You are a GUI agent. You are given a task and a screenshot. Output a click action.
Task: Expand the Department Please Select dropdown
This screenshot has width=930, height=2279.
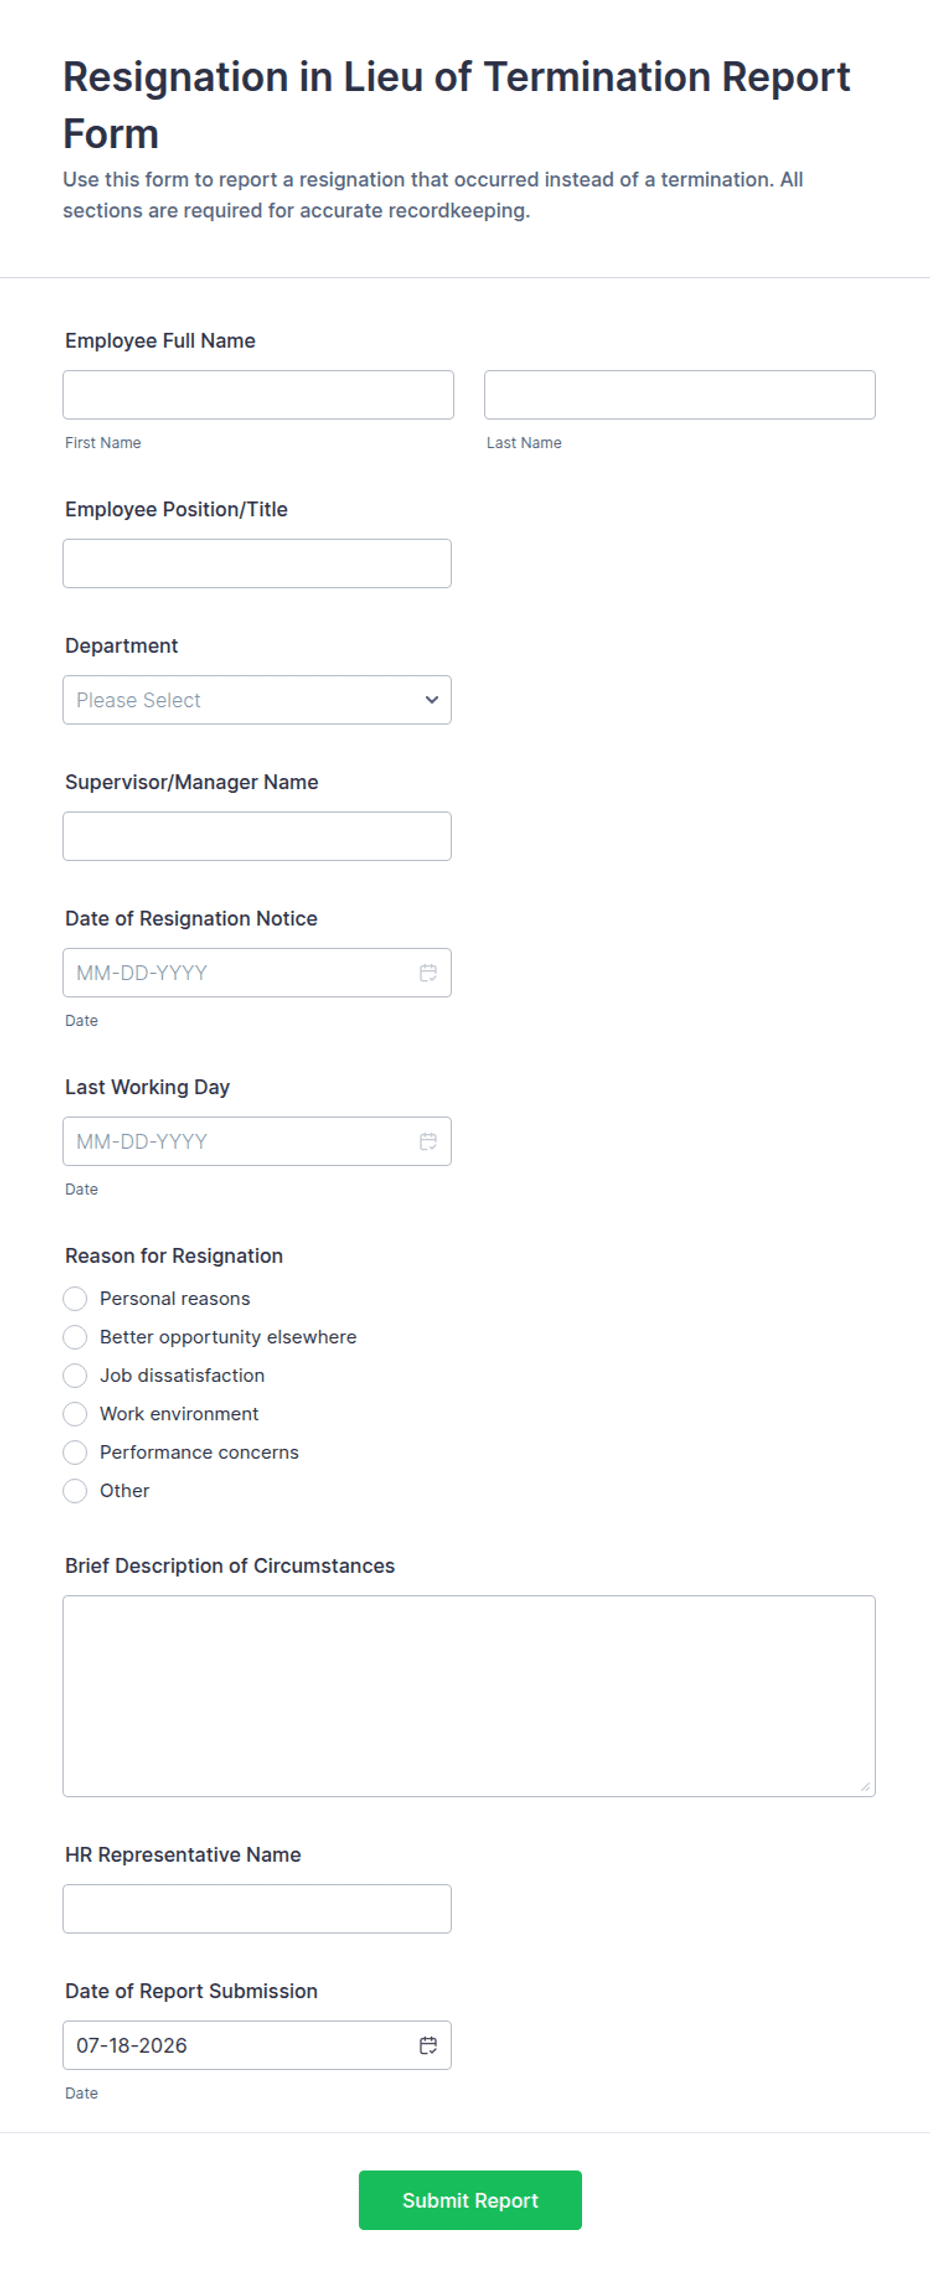click(x=257, y=700)
